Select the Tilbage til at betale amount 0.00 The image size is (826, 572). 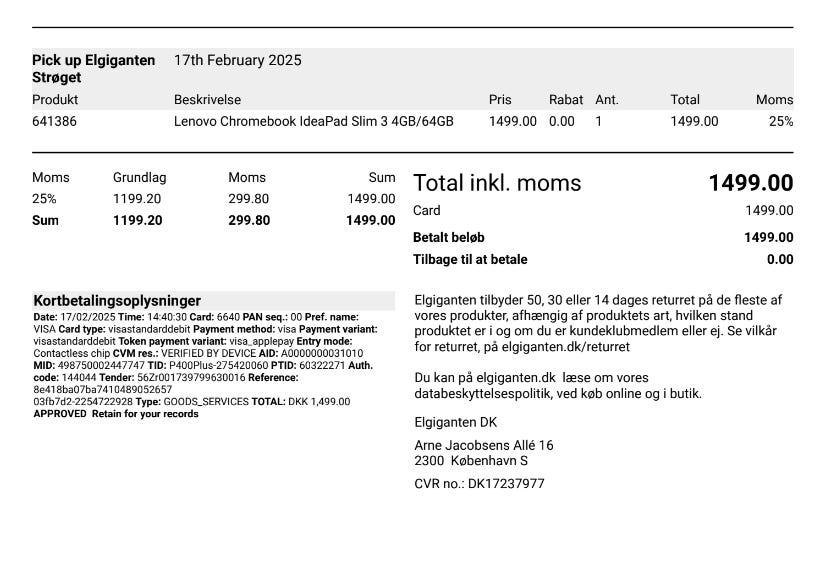click(x=780, y=259)
